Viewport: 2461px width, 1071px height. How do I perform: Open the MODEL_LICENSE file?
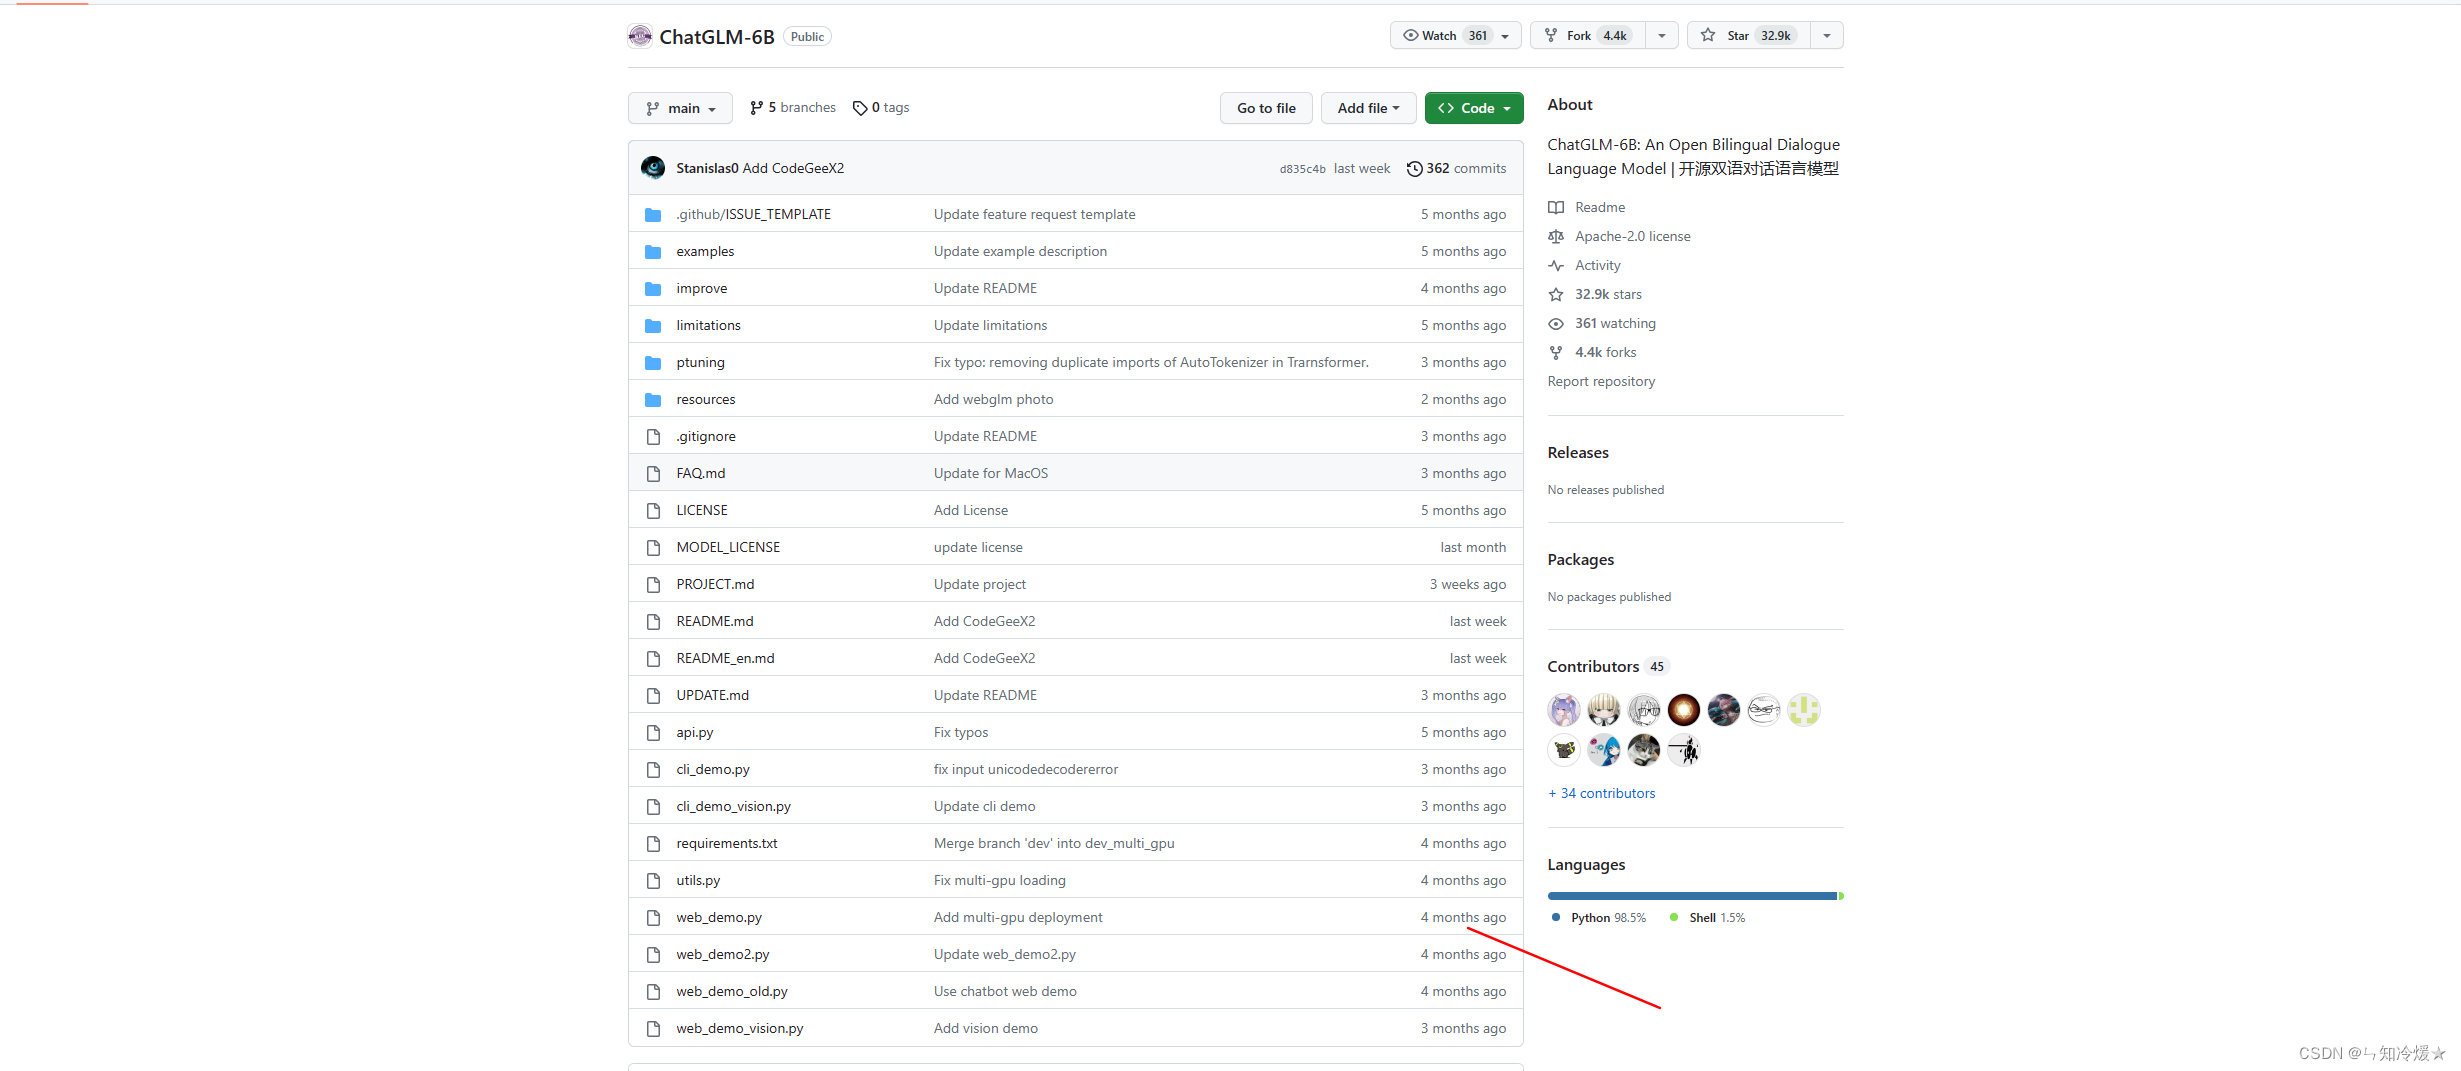(x=728, y=548)
